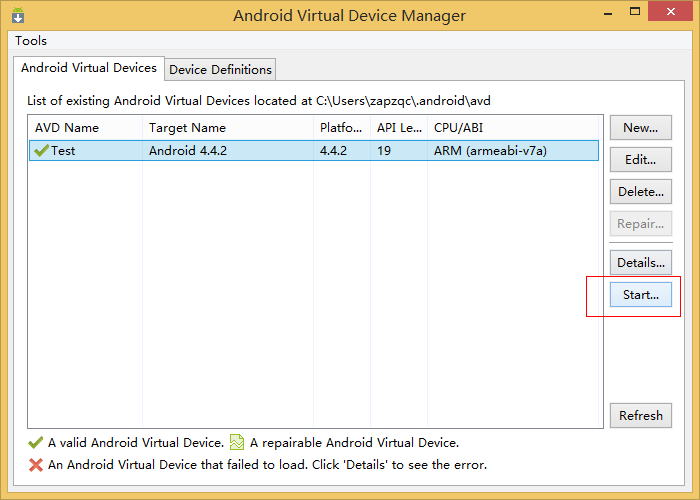The height and width of the screenshot is (500, 700).
Task: Minimize the AVD Manager window
Action: 608,12
